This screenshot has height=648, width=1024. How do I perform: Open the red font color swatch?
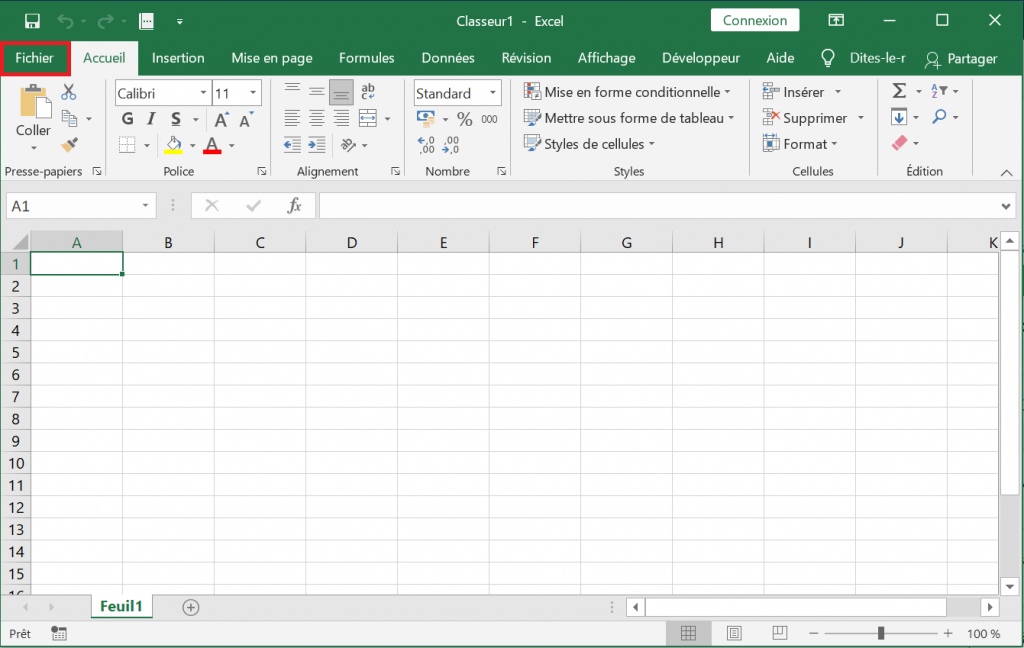(x=212, y=145)
